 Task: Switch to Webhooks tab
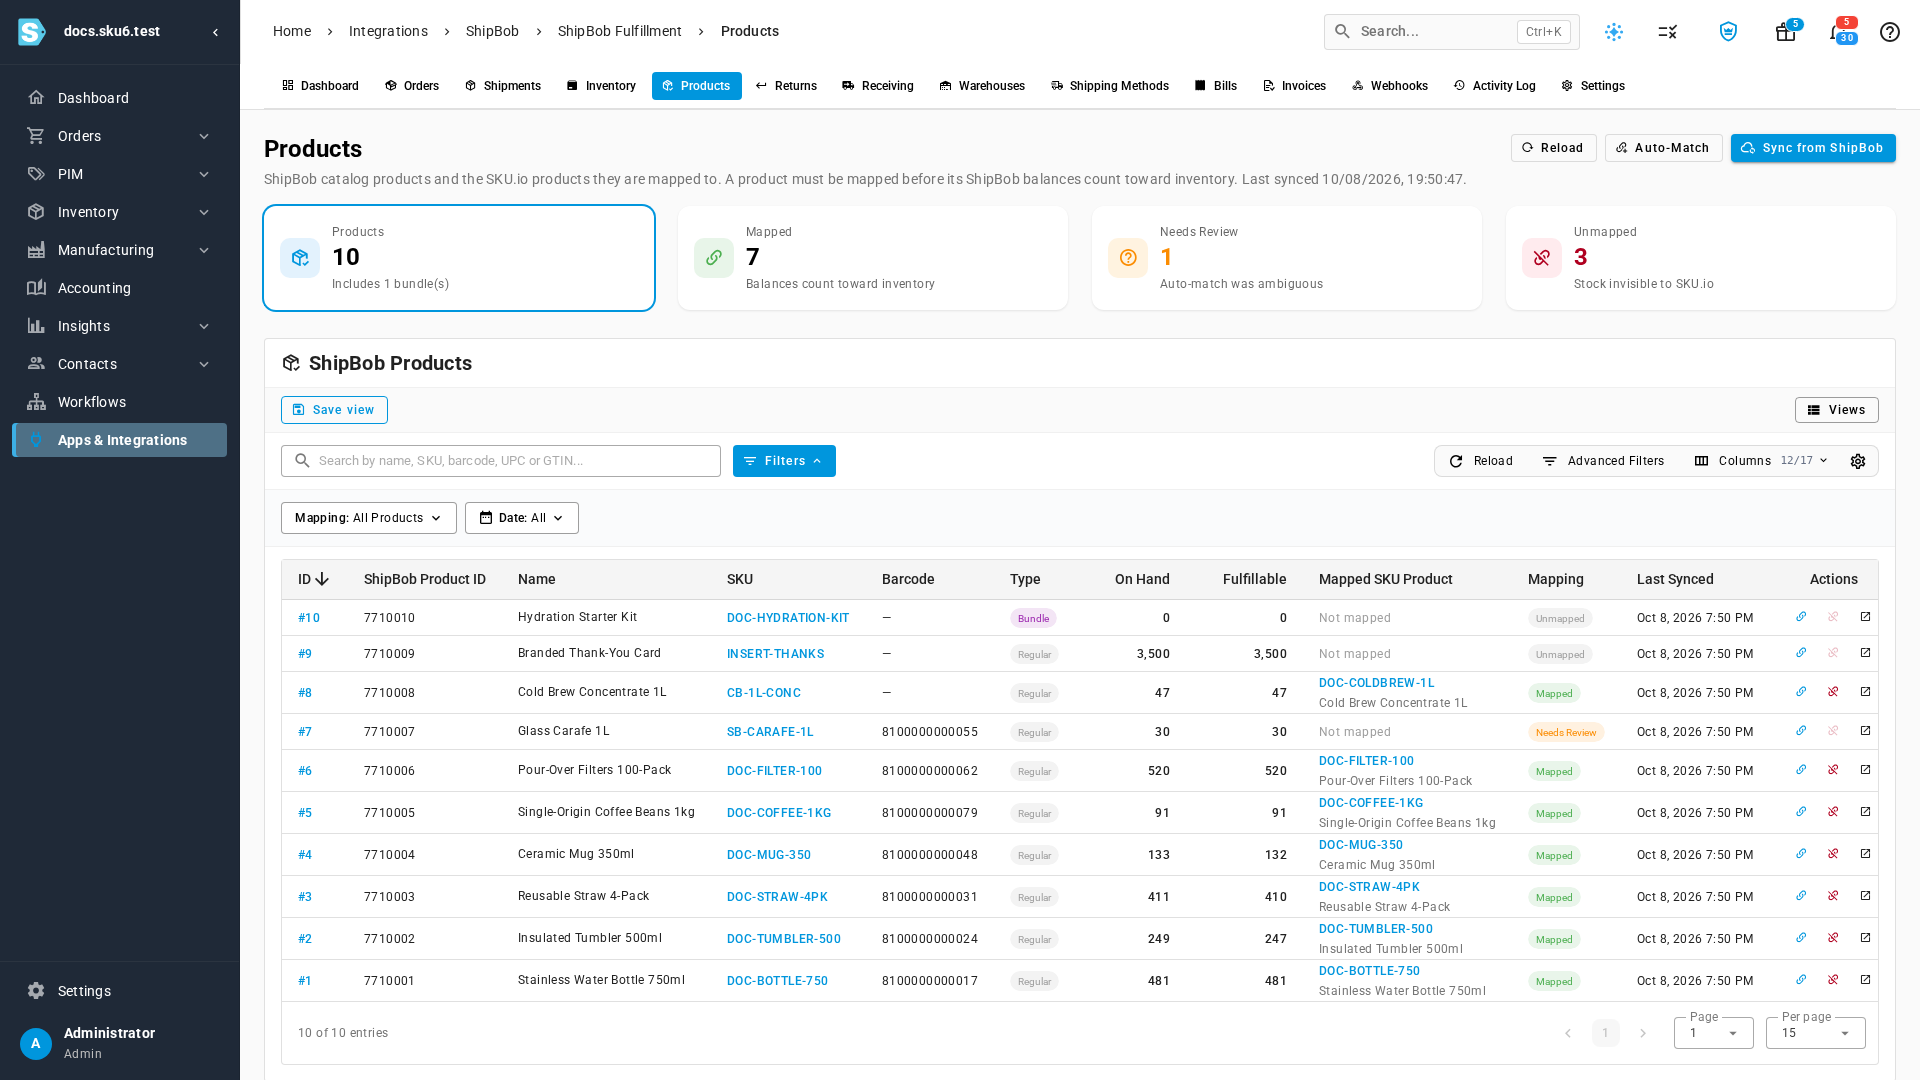pyautogui.click(x=1390, y=86)
